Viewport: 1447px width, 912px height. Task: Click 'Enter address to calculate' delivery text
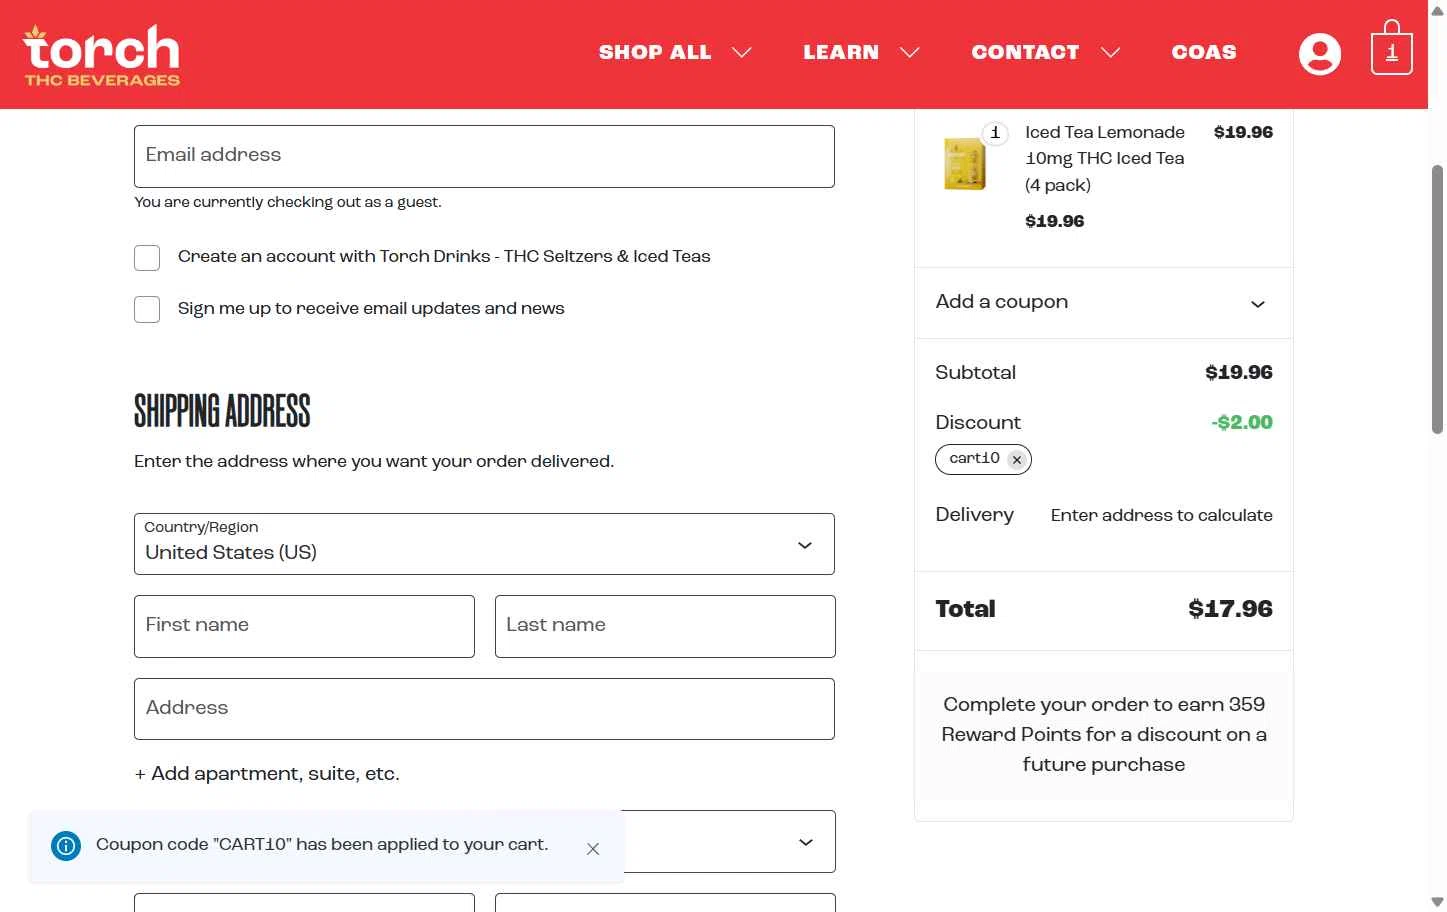[x=1162, y=516]
